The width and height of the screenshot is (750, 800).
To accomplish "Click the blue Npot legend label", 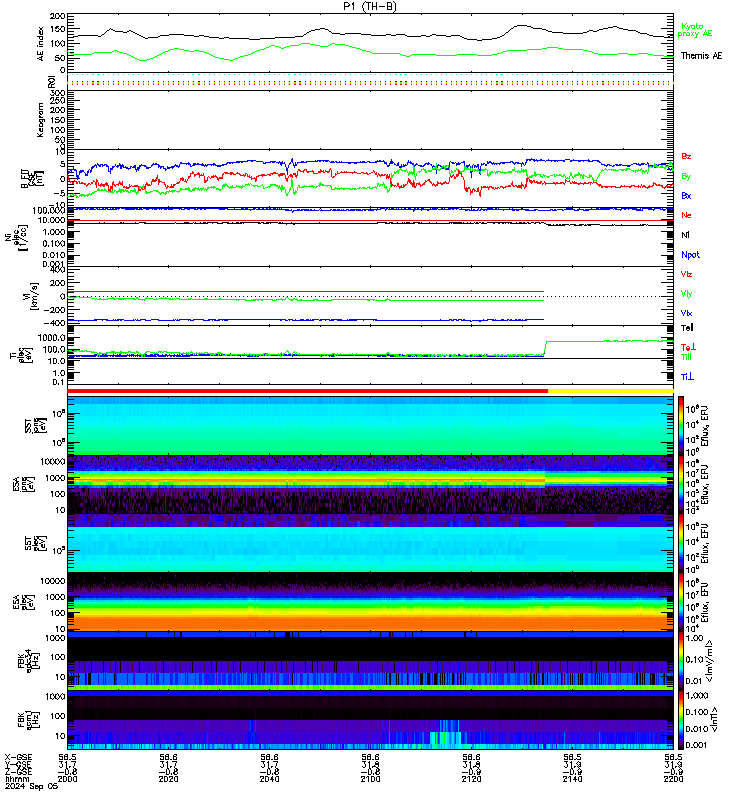I will 690,255.
